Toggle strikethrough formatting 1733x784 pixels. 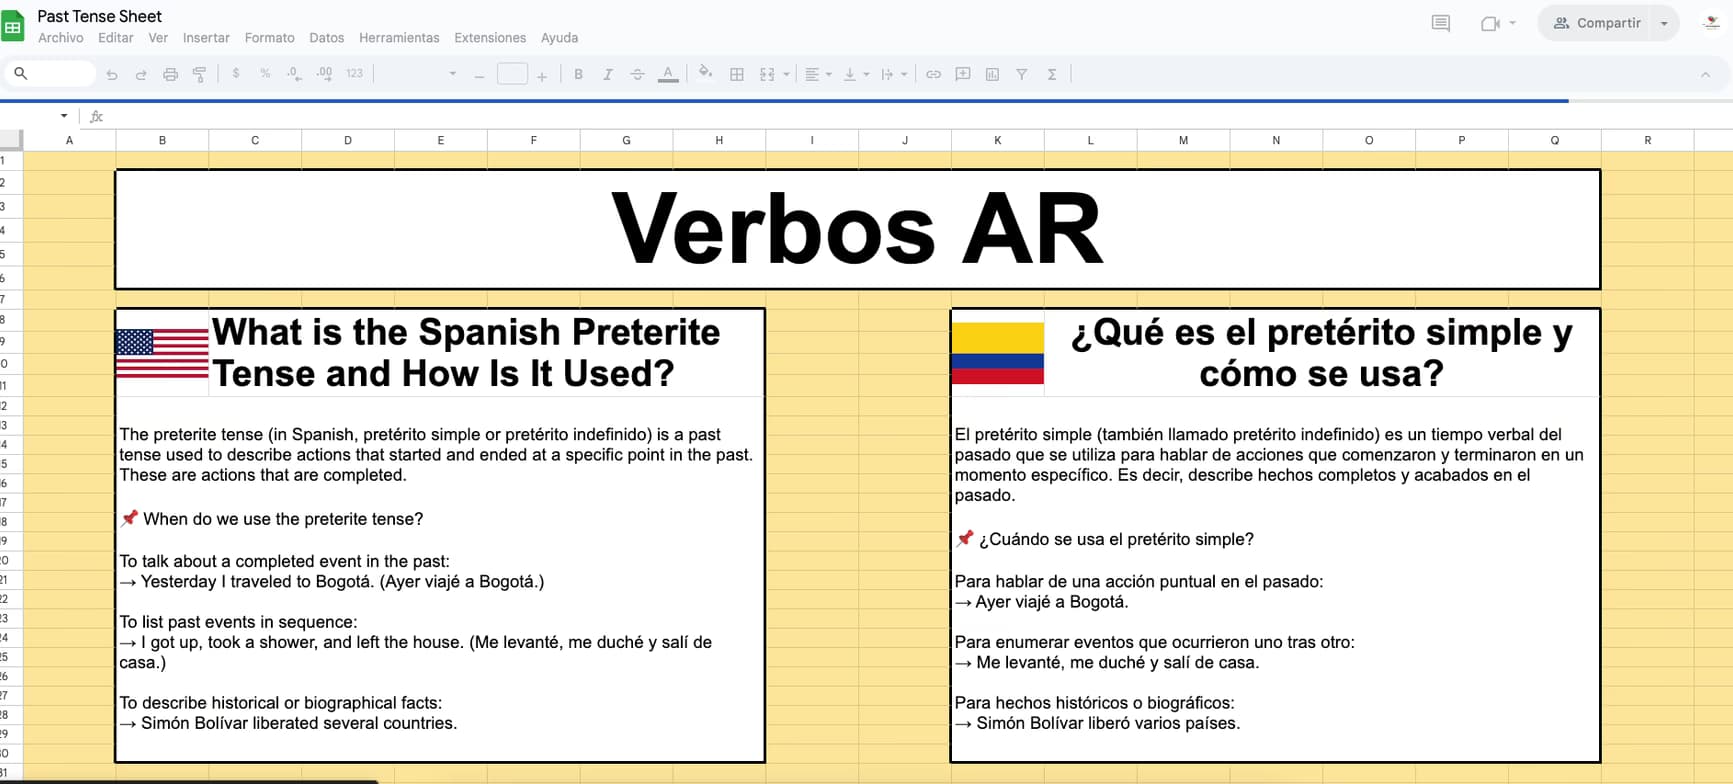coord(637,74)
